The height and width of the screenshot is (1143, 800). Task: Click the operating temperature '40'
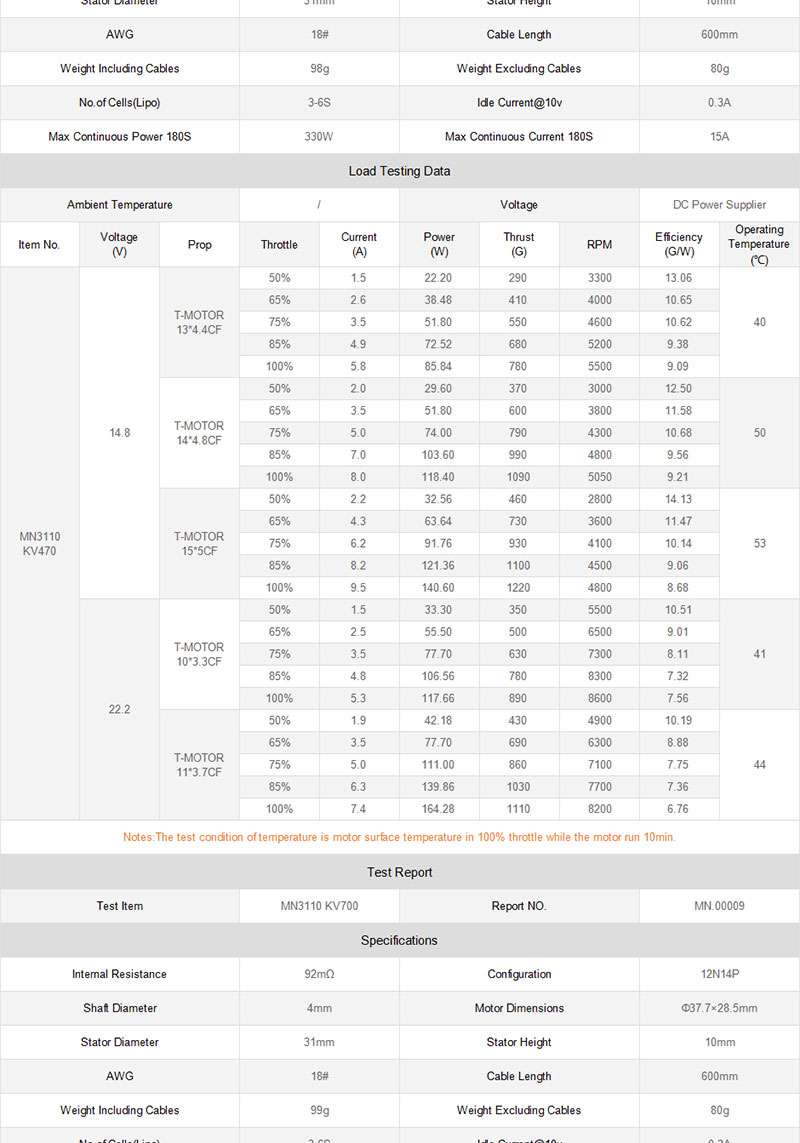759,322
